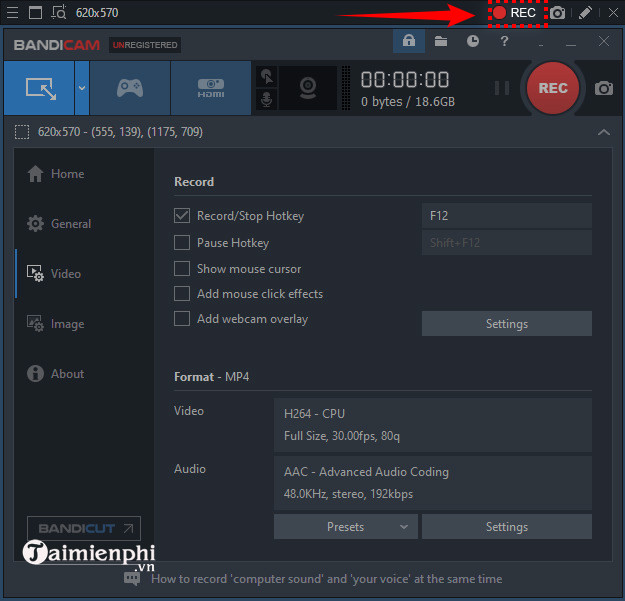The image size is (625, 601).
Task: Open the About tab
Action: pos(55,374)
